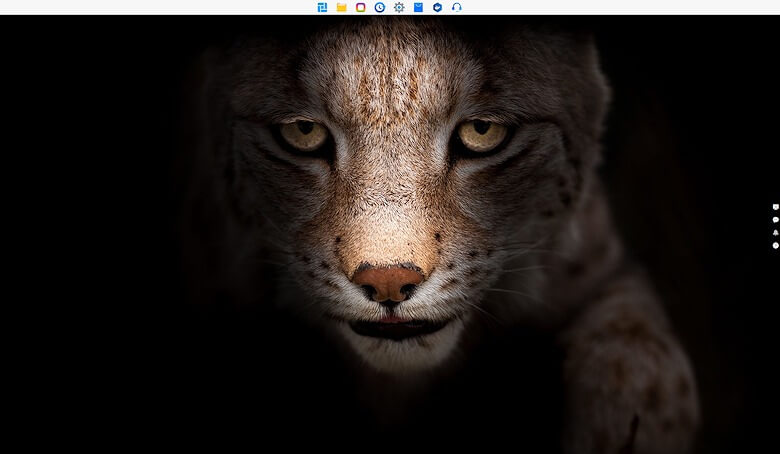Viewport: 780px width, 454px height.
Task: Click the lynx's nose on the wallpaper
Action: [389, 280]
